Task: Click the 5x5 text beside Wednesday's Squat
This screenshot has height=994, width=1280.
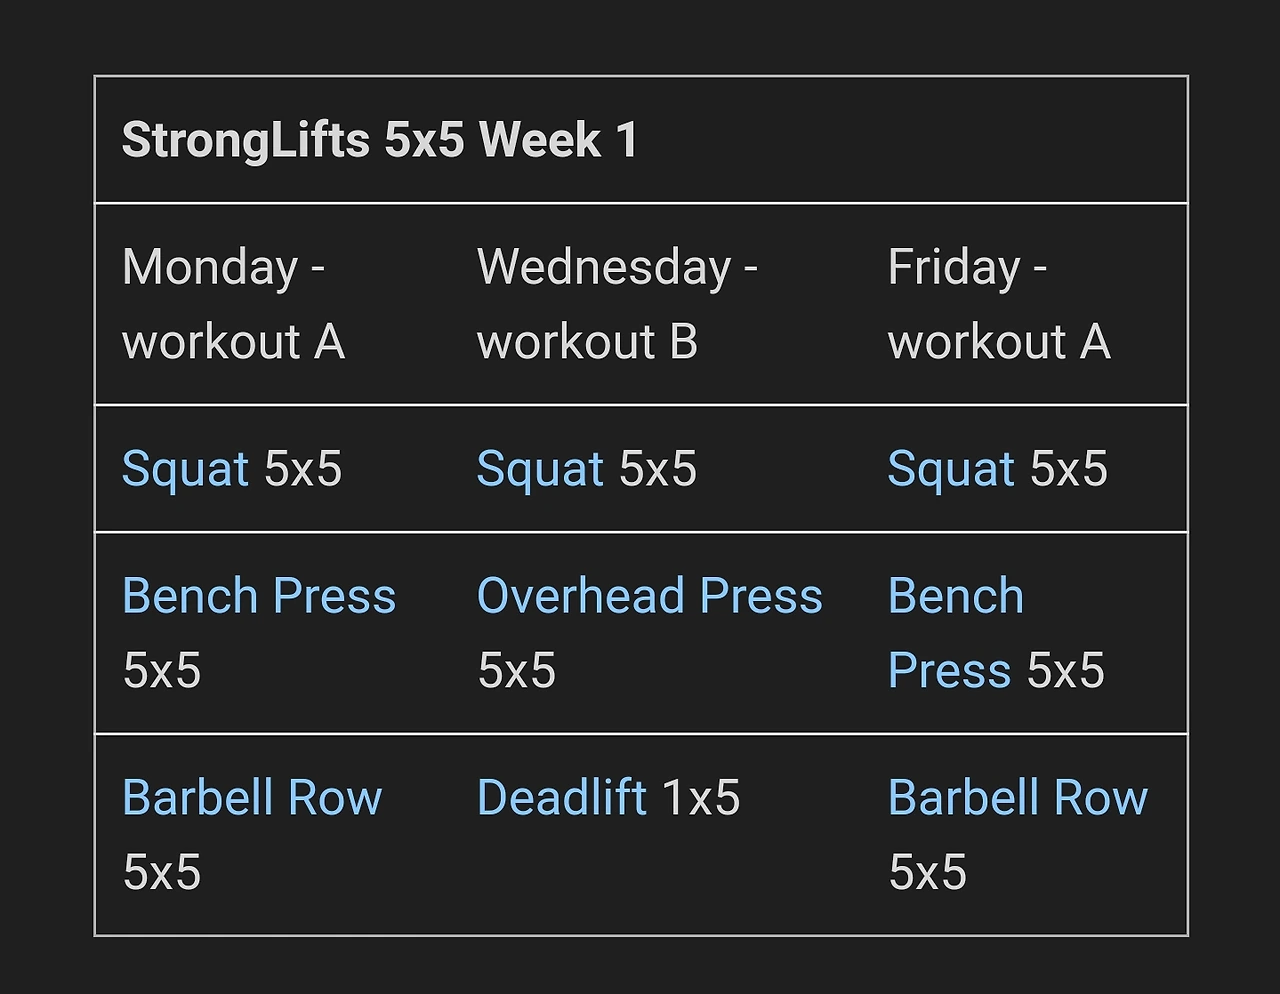Action: coord(658,470)
